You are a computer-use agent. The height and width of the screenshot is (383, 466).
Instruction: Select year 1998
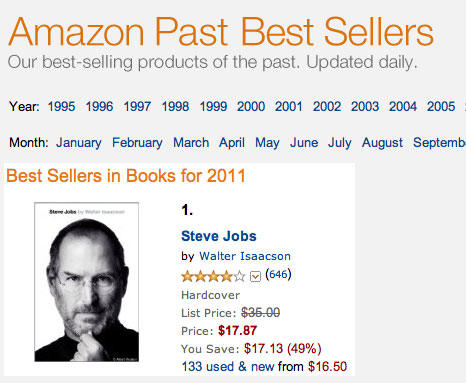click(175, 107)
